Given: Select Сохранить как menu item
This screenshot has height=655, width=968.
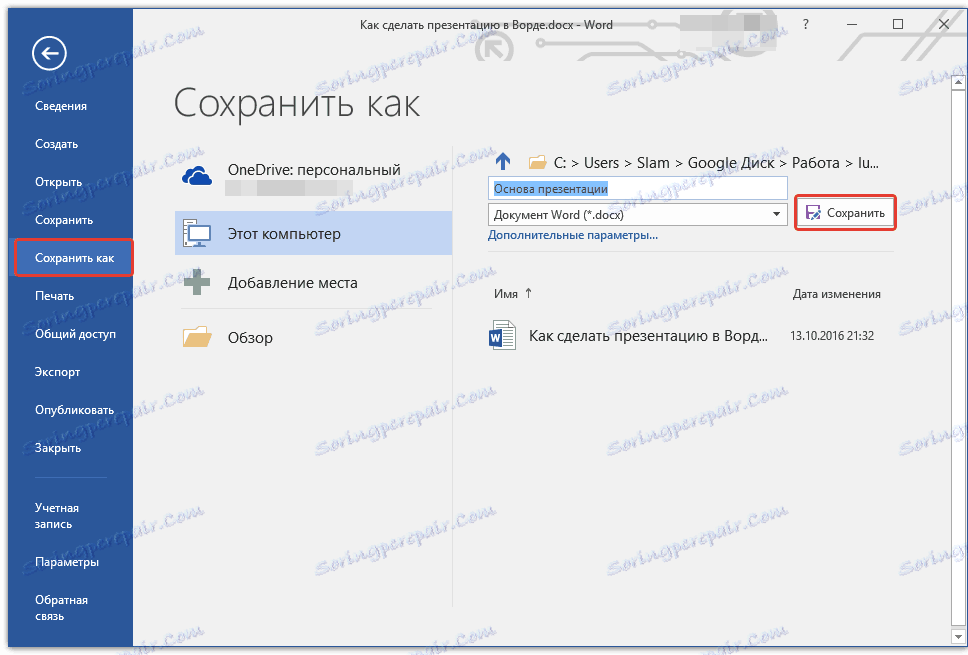Looking at the screenshot, I should click(x=74, y=257).
